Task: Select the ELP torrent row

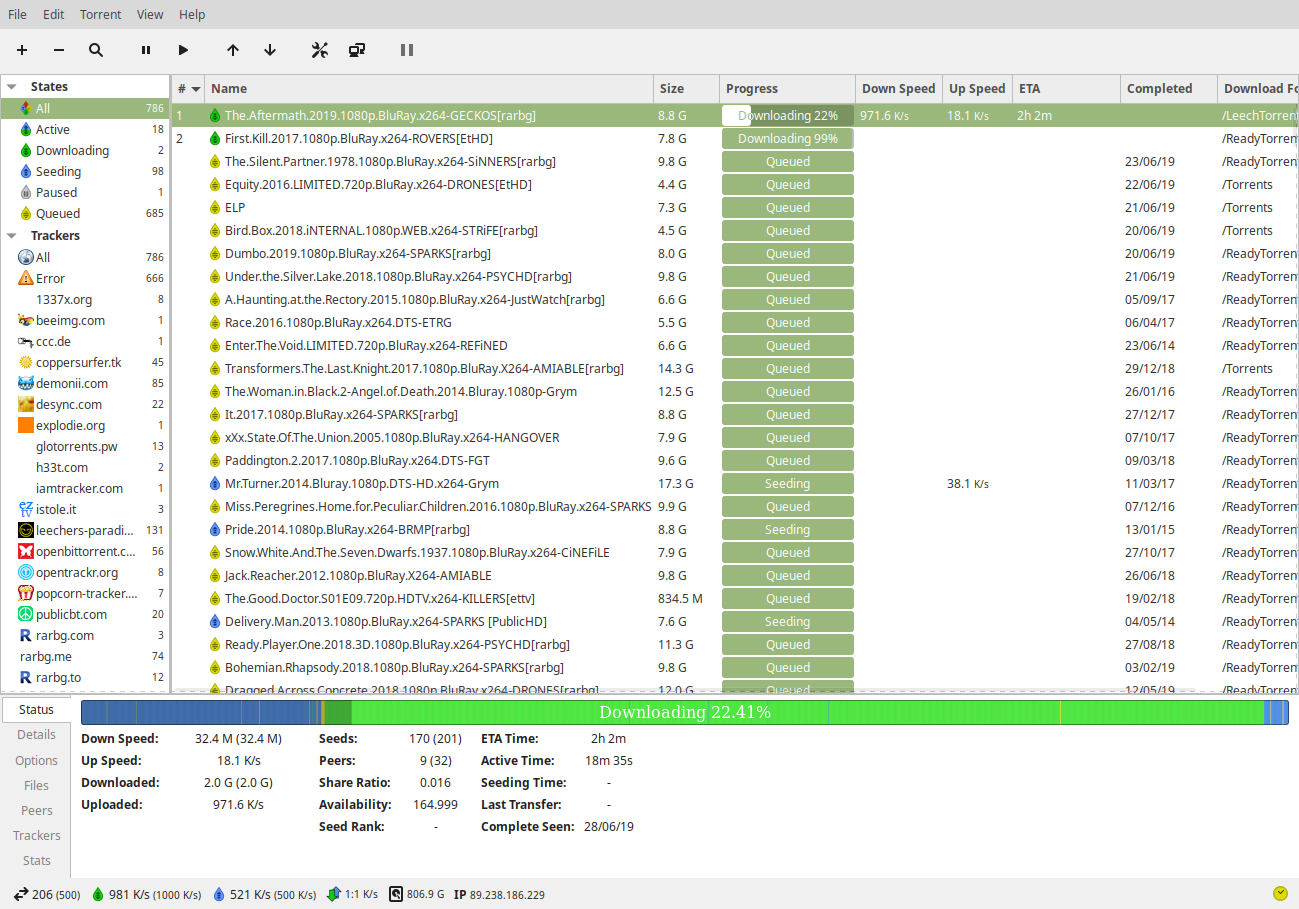Action: [735, 207]
